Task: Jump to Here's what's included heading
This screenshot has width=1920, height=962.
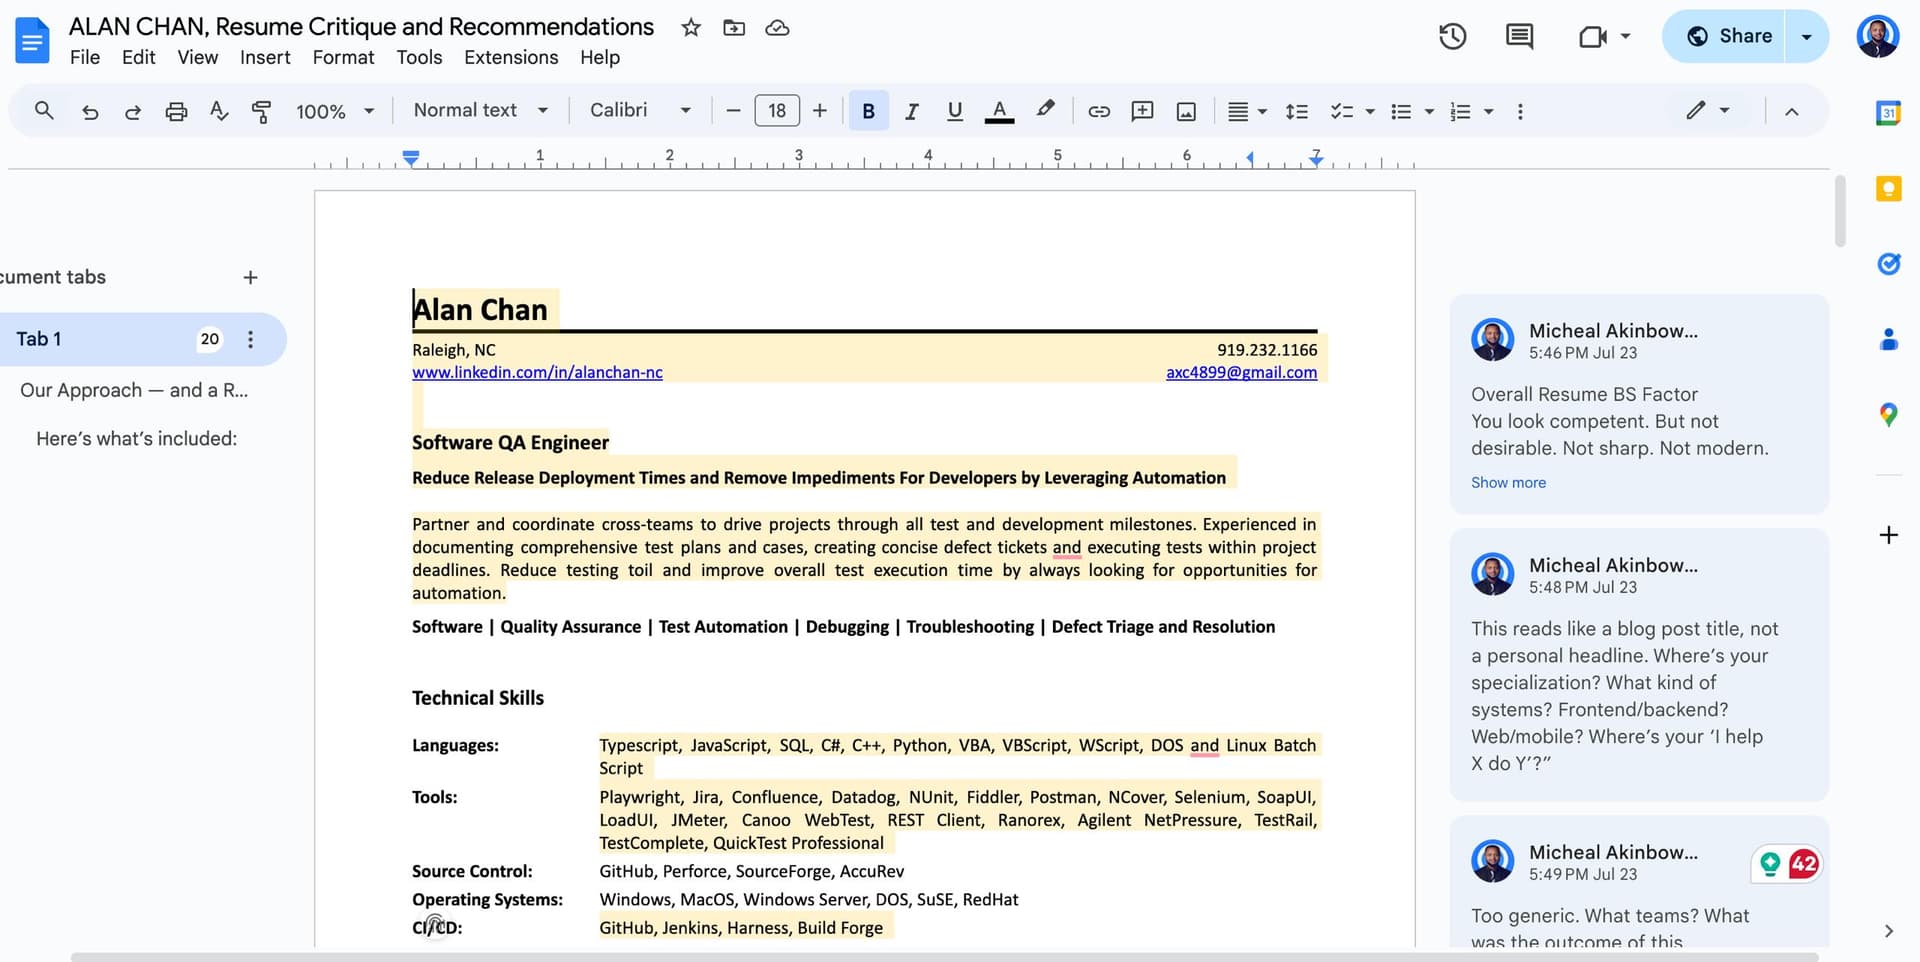Action: pos(136,438)
